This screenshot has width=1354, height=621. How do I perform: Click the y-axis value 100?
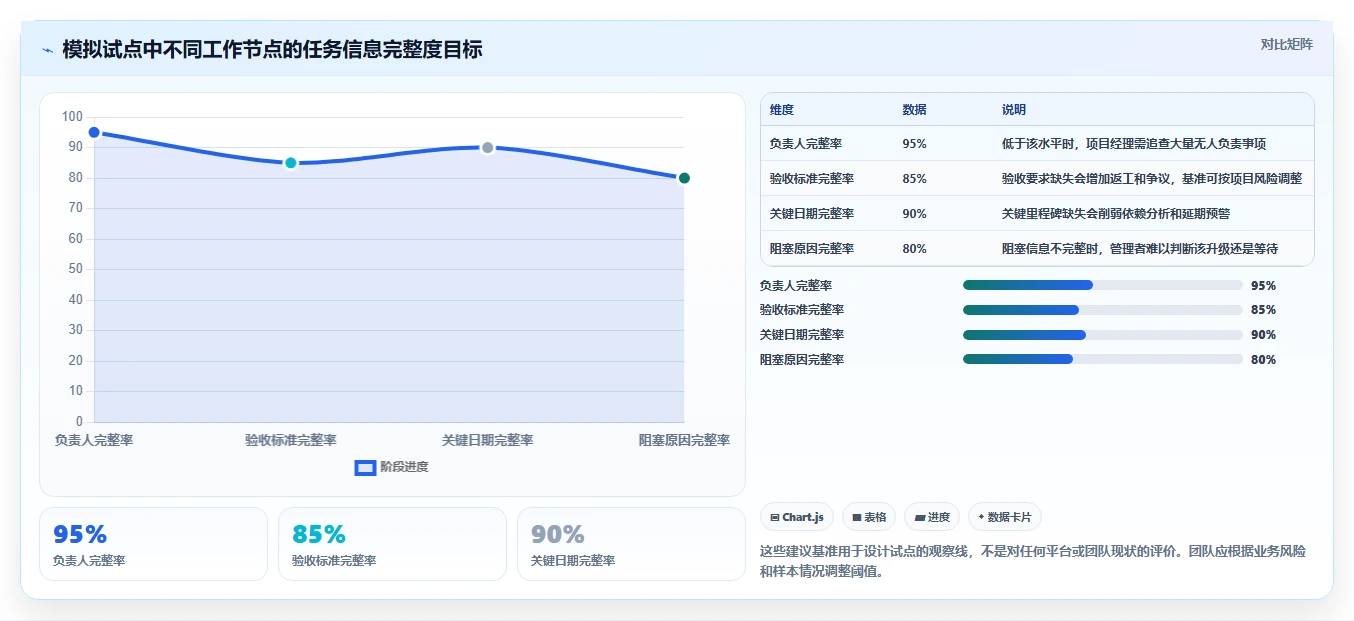72,117
